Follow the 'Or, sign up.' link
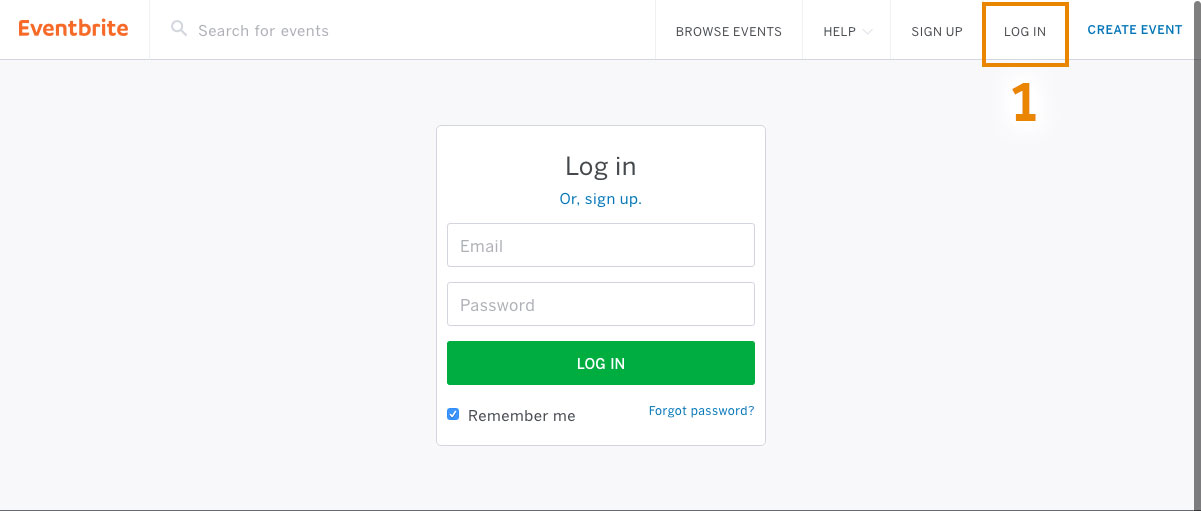Screen dimensions: 1201x511 [600, 199]
